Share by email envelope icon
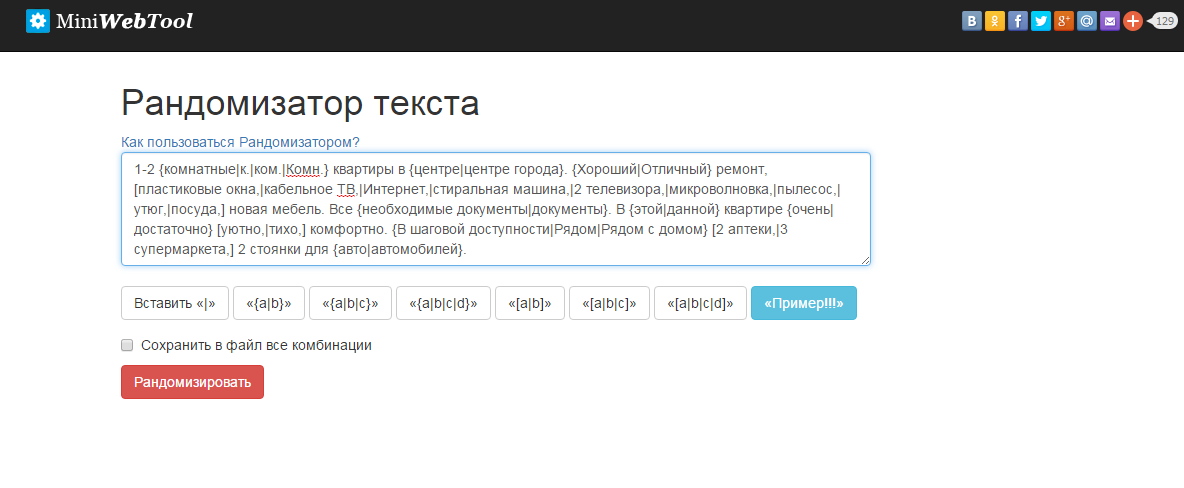 click(1109, 21)
